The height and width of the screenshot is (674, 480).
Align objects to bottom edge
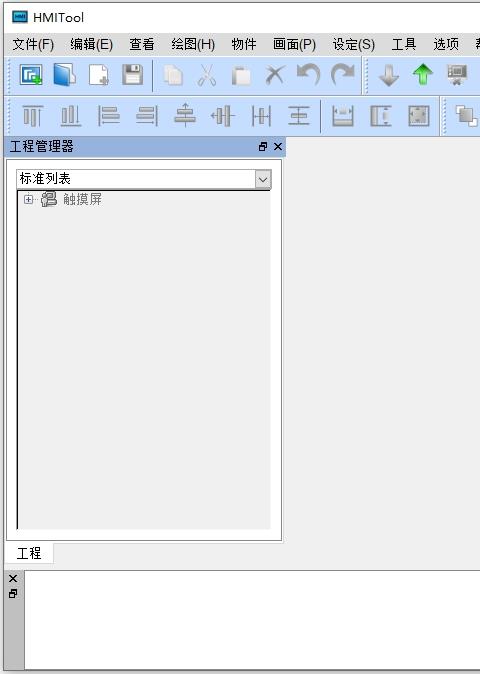tap(71, 116)
